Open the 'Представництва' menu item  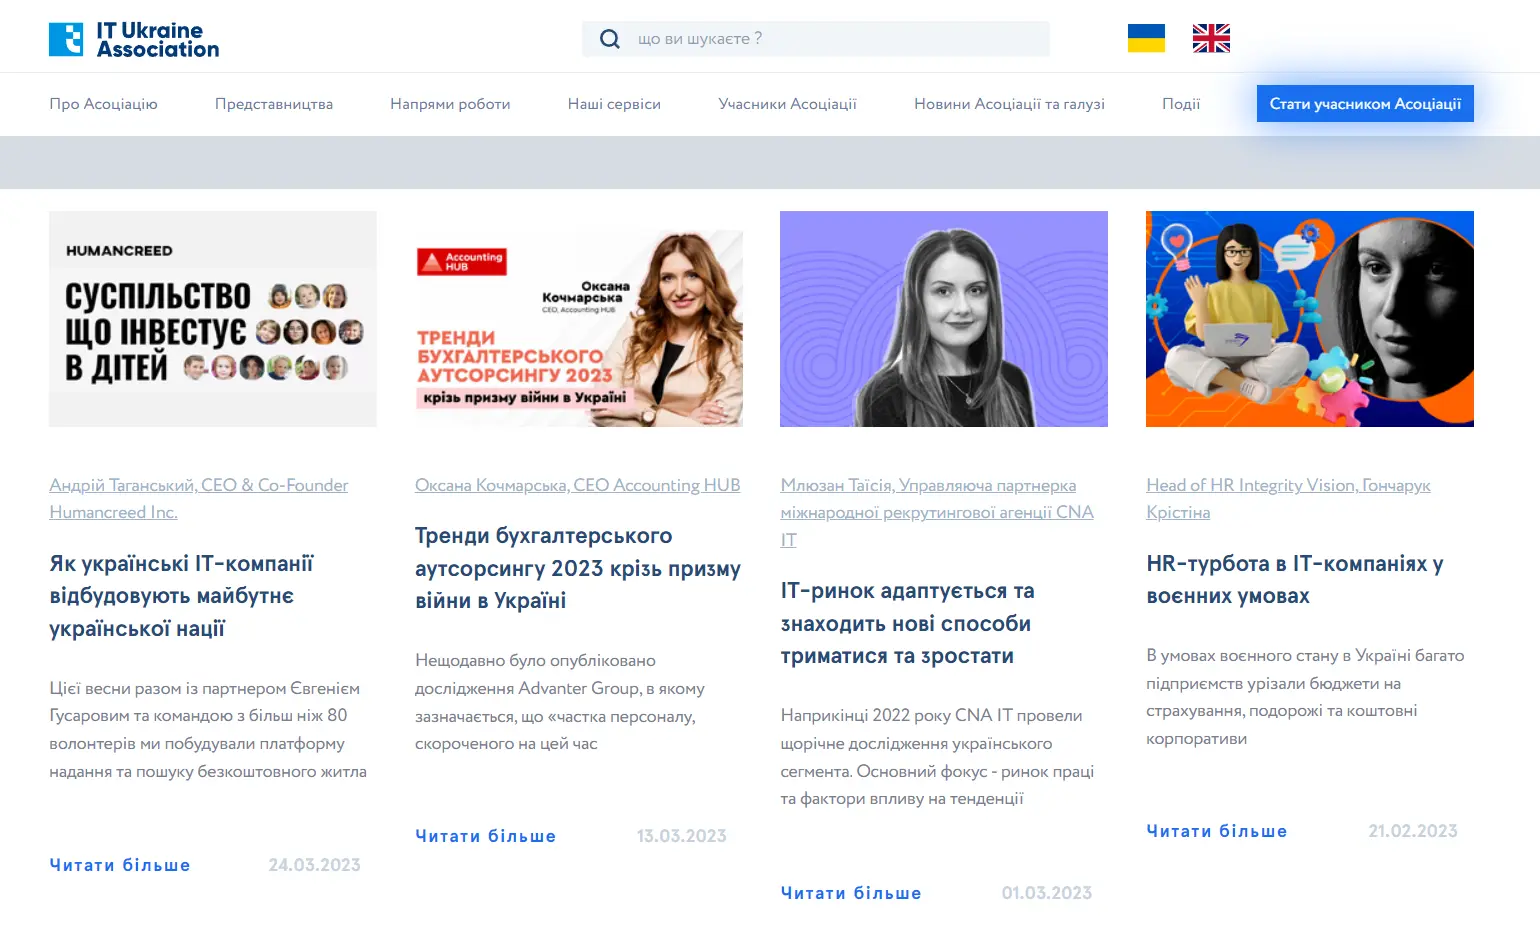(274, 104)
